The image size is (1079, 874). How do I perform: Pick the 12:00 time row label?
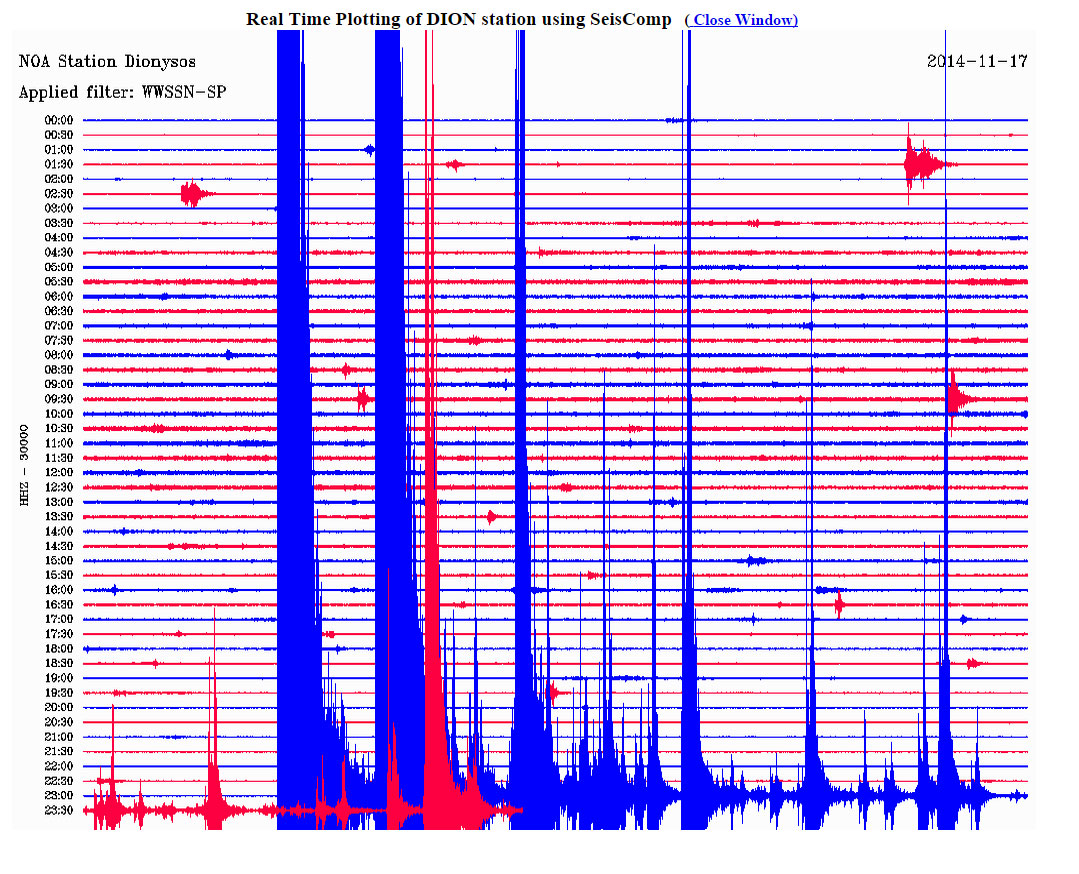coord(58,472)
